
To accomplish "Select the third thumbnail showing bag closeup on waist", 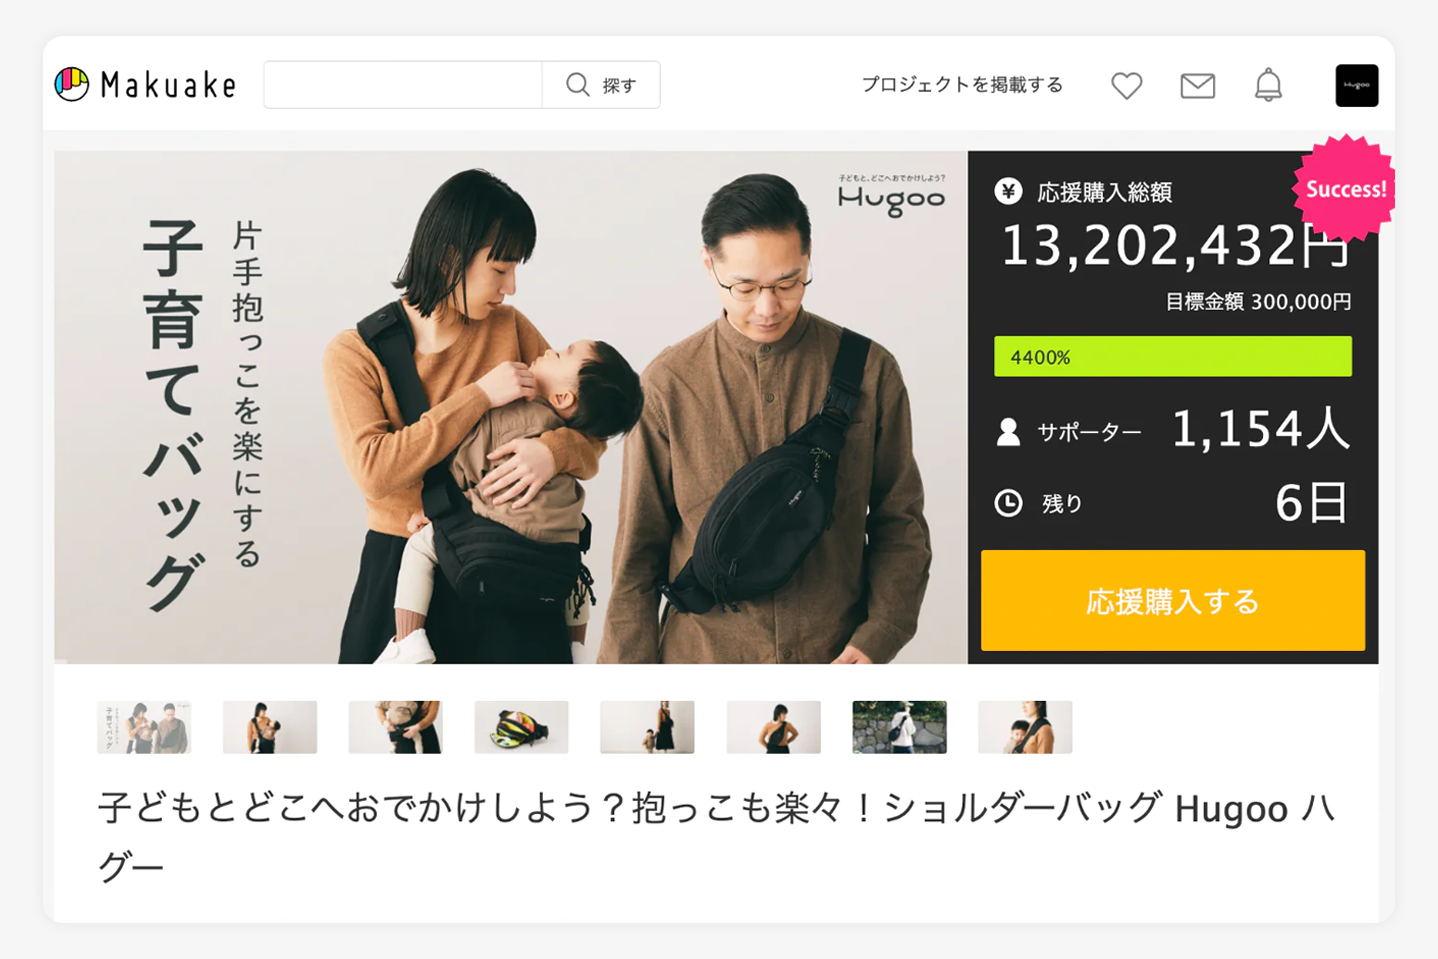I will coord(396,727).
